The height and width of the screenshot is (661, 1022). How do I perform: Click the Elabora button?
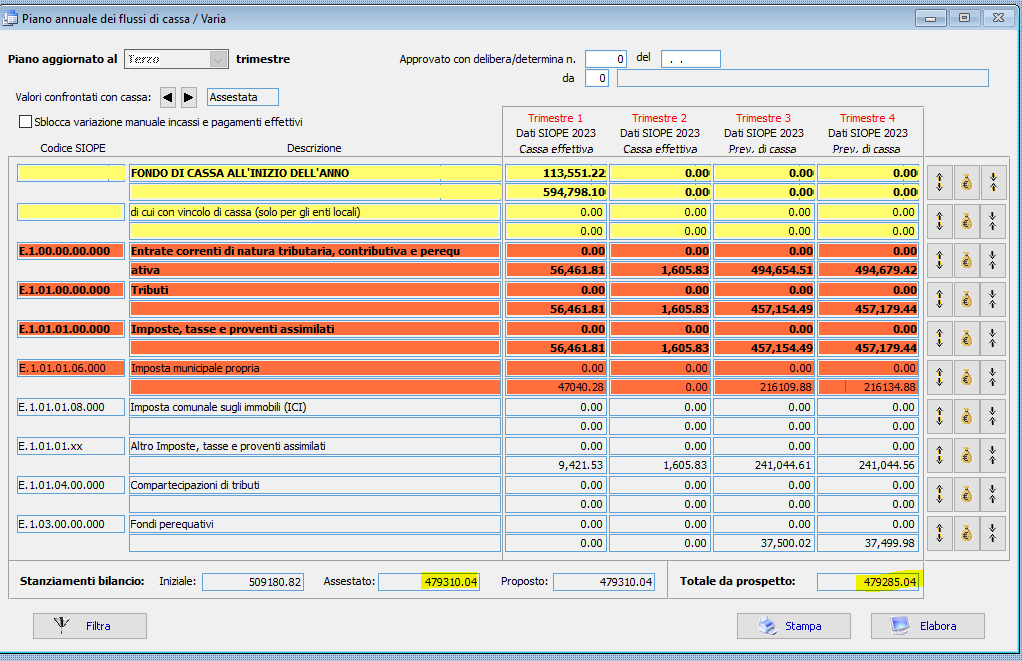point(927,626)
